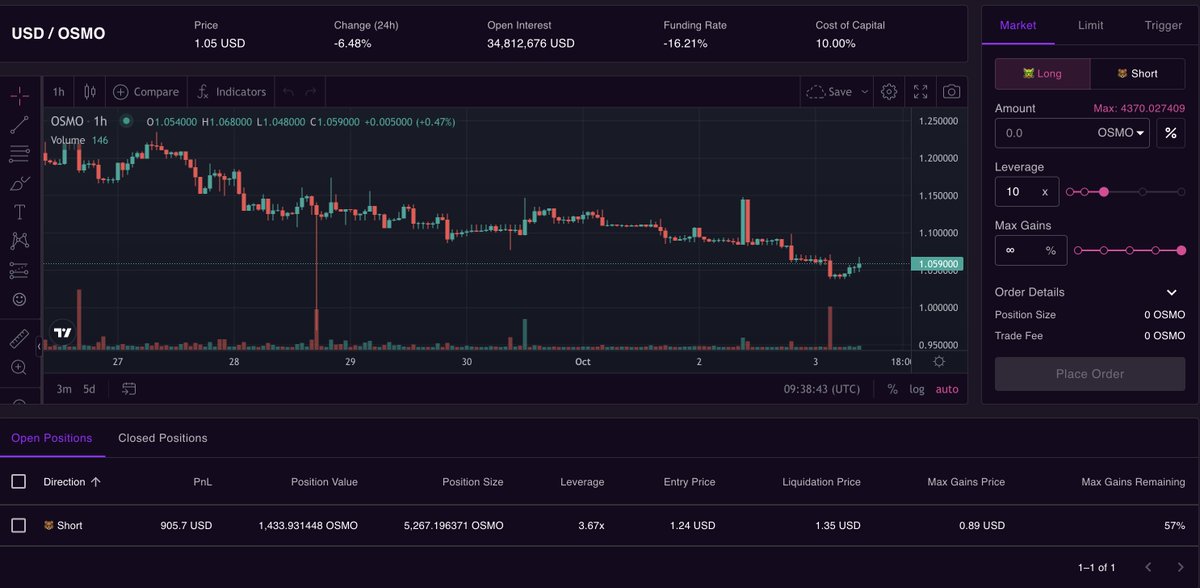Open the measure ruler tool
The height and width of the screenshot is (588, 1200).
(x=20, y=340)
